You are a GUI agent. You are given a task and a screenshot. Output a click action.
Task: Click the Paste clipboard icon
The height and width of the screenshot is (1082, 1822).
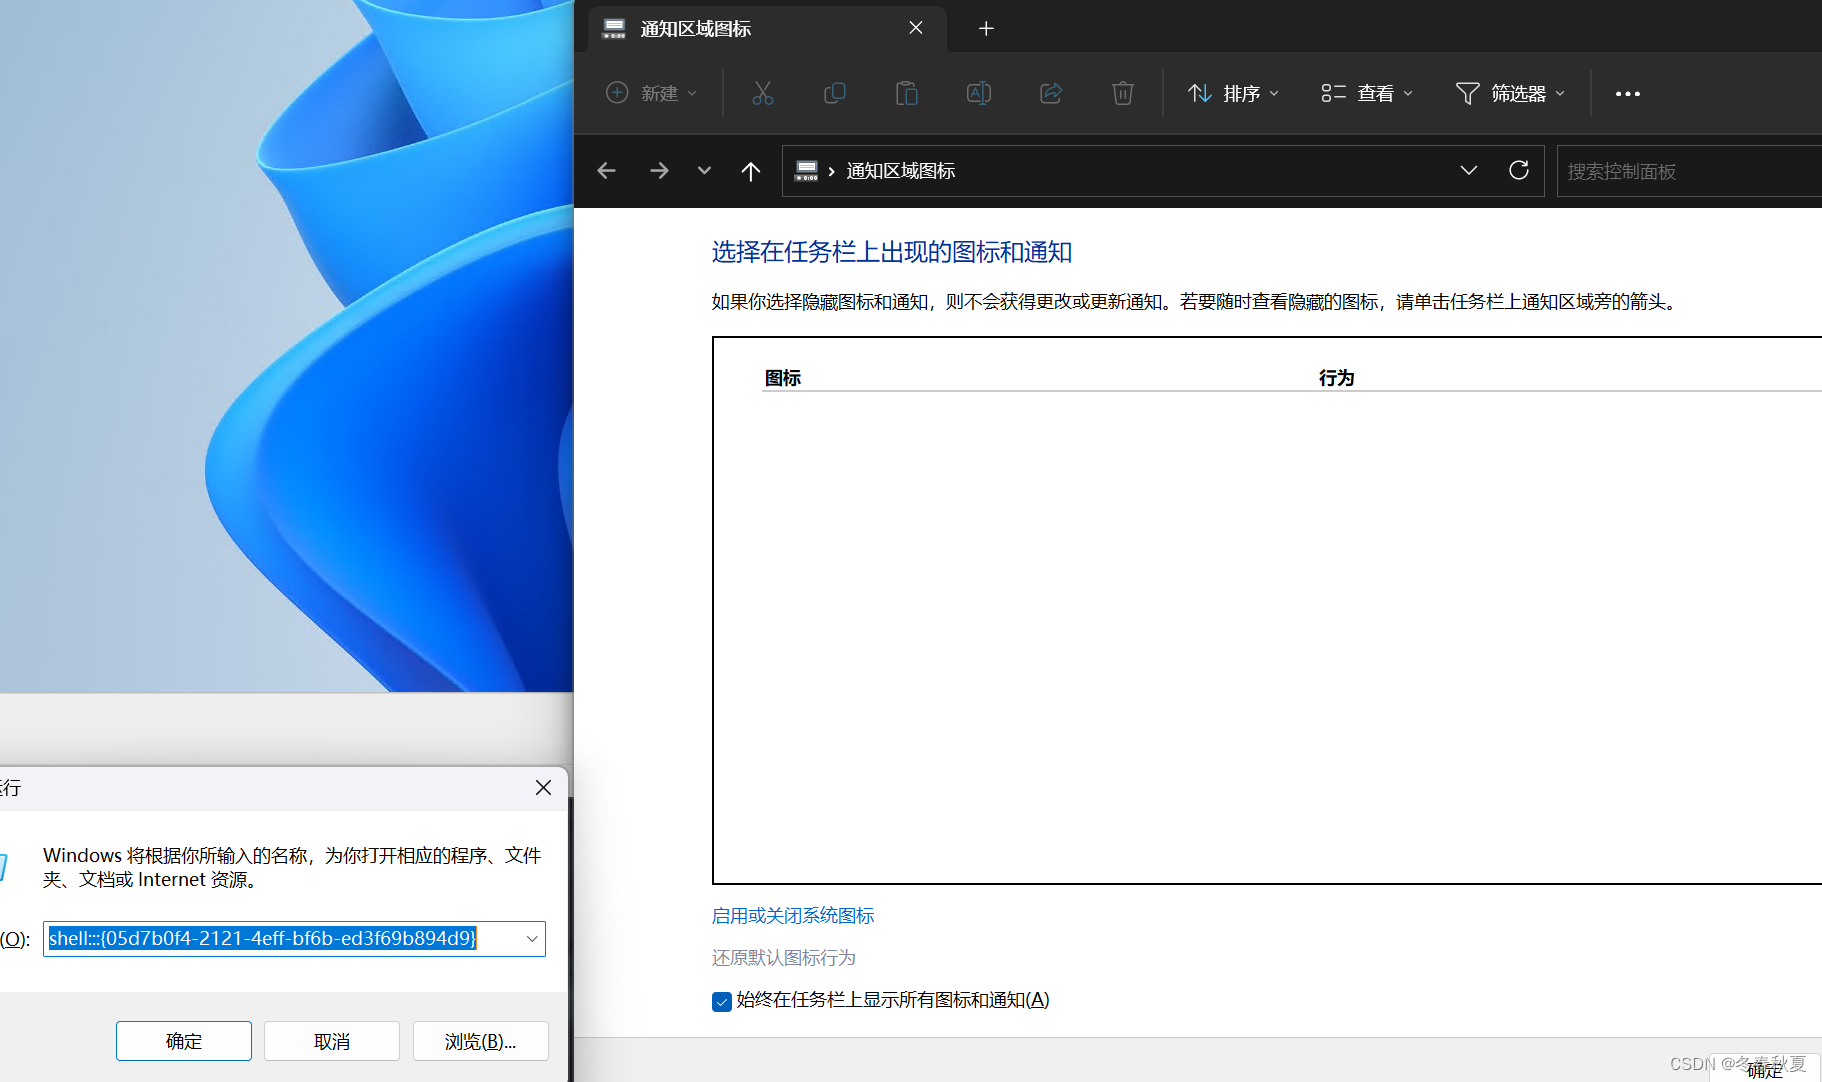tap(907, 93)
